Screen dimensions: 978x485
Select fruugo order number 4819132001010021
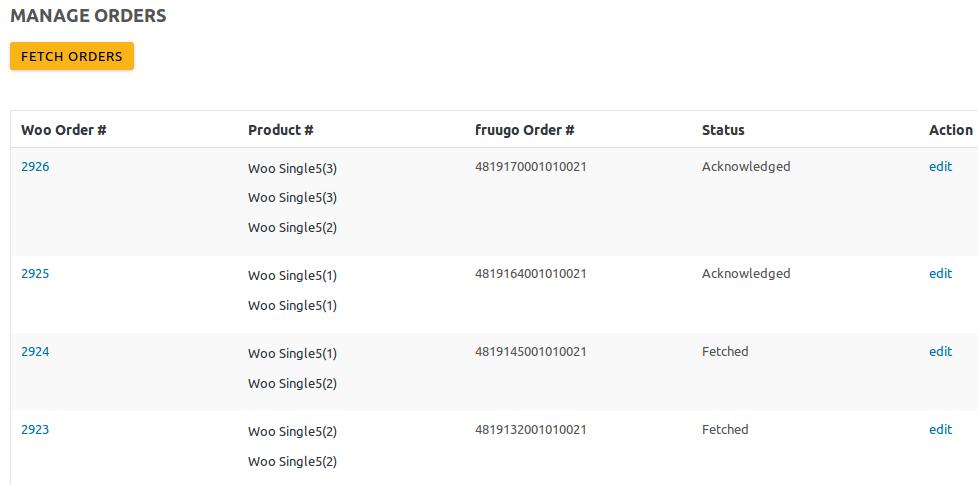coord(531,430)
